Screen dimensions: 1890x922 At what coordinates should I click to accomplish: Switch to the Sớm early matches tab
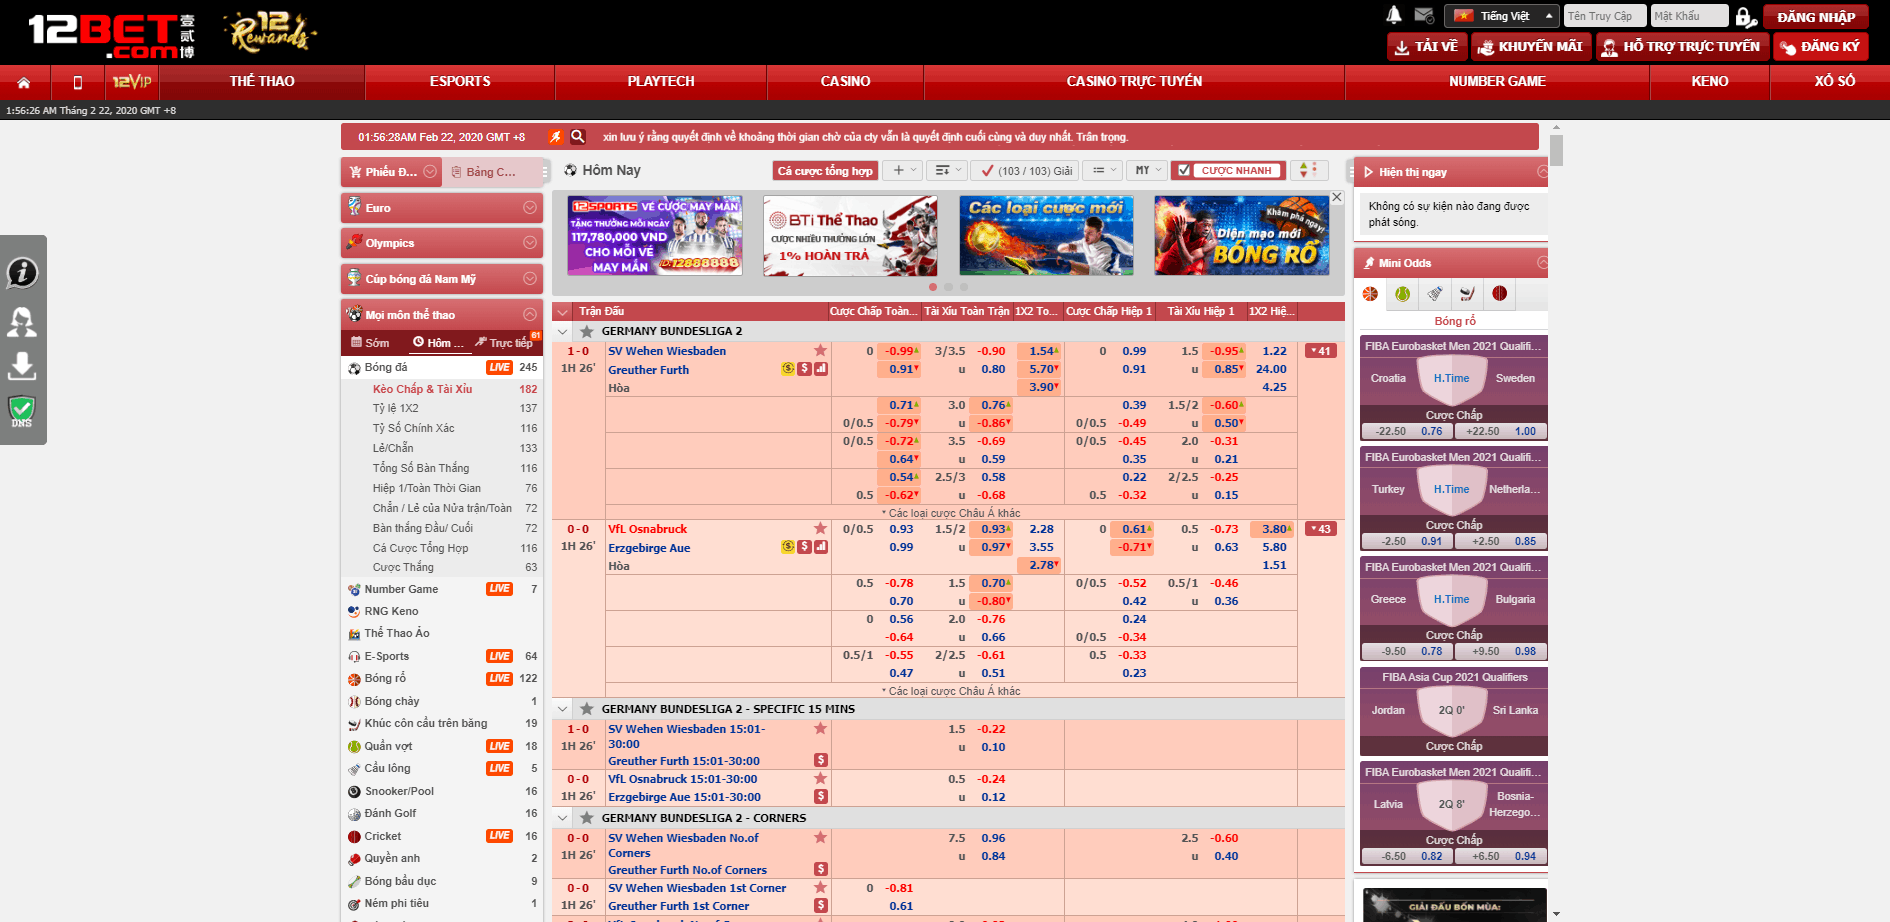[x=370, y=343]
